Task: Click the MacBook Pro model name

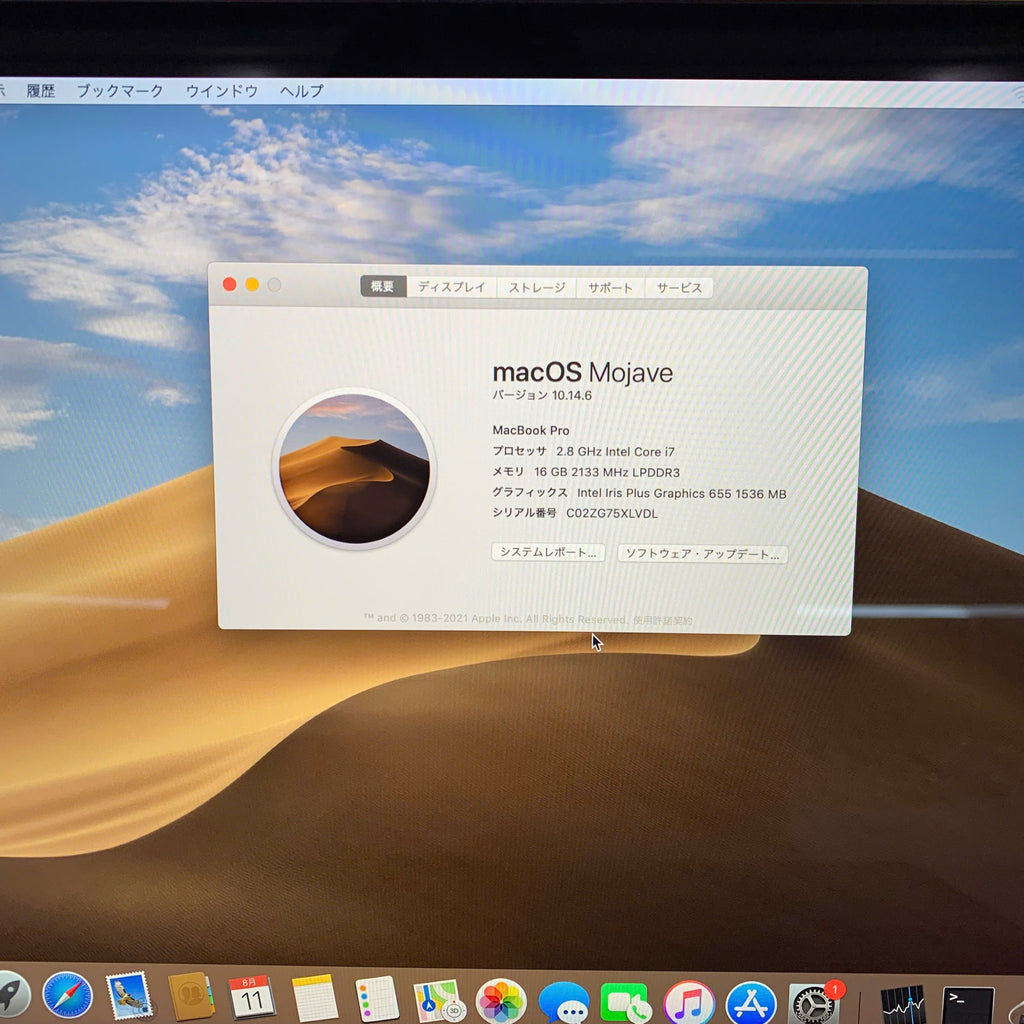Action: coord(531,430)
